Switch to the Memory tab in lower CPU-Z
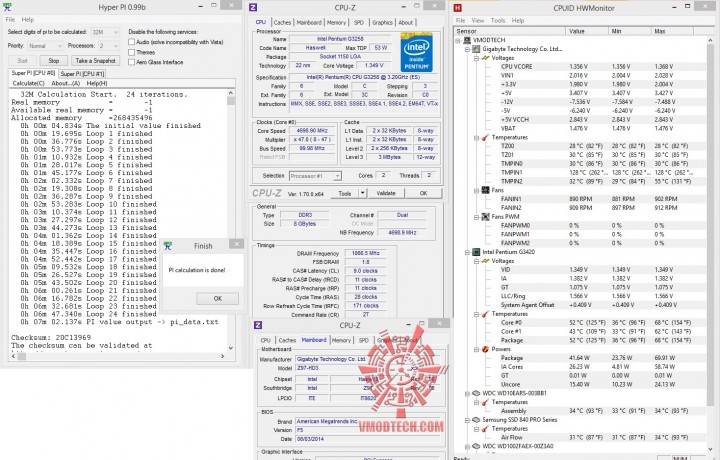The image size is (720, 460). point(341,340)
